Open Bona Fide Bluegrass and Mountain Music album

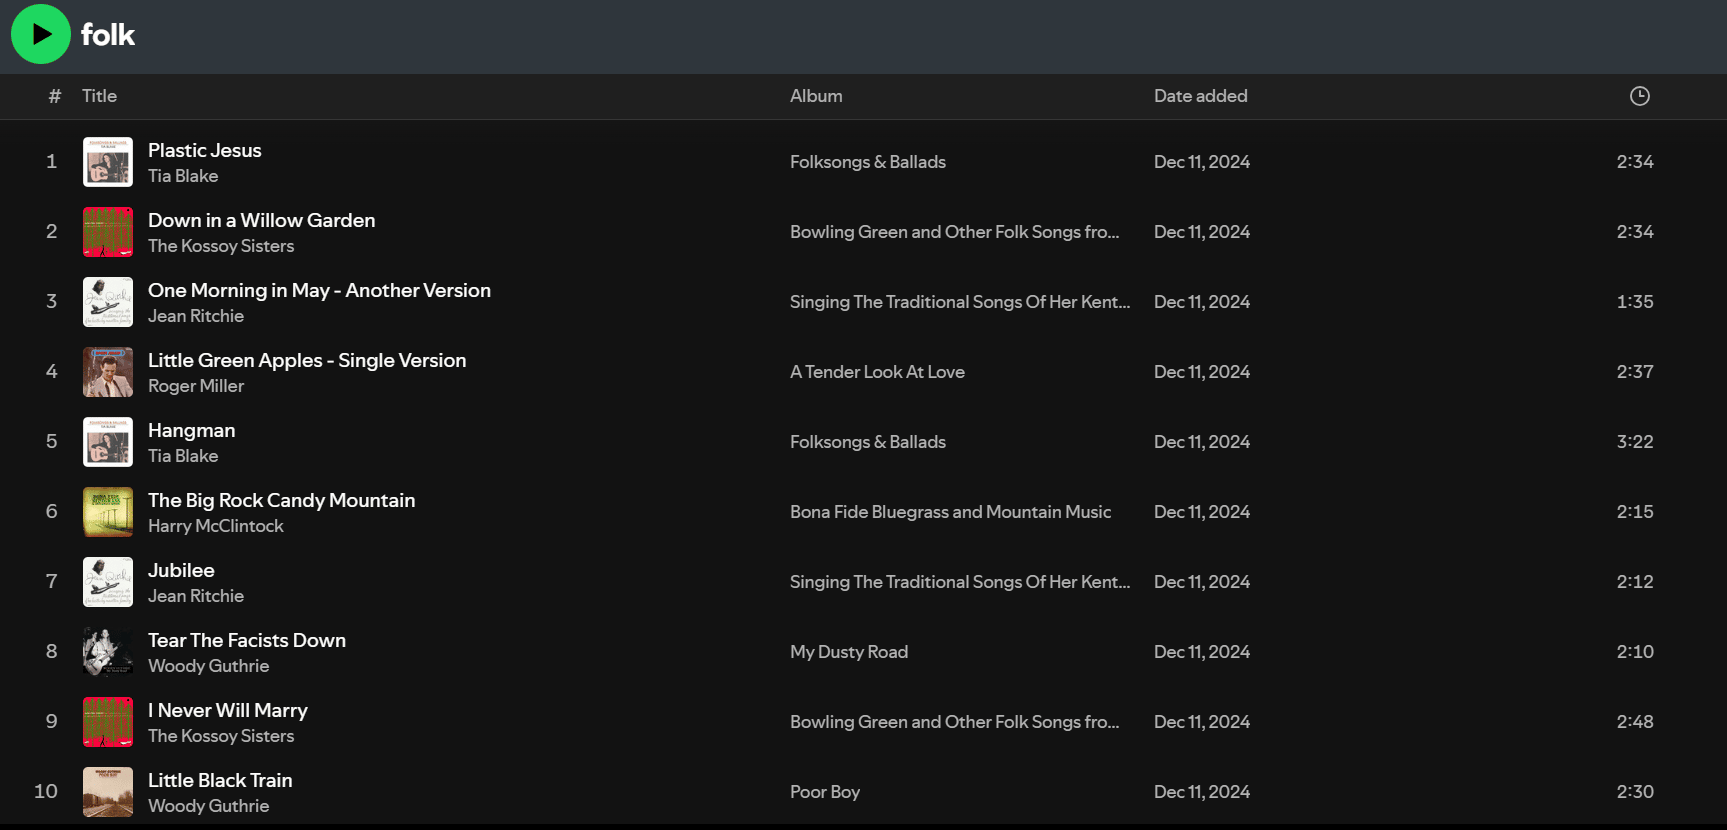pyautogui.click(x=950, y=512)
